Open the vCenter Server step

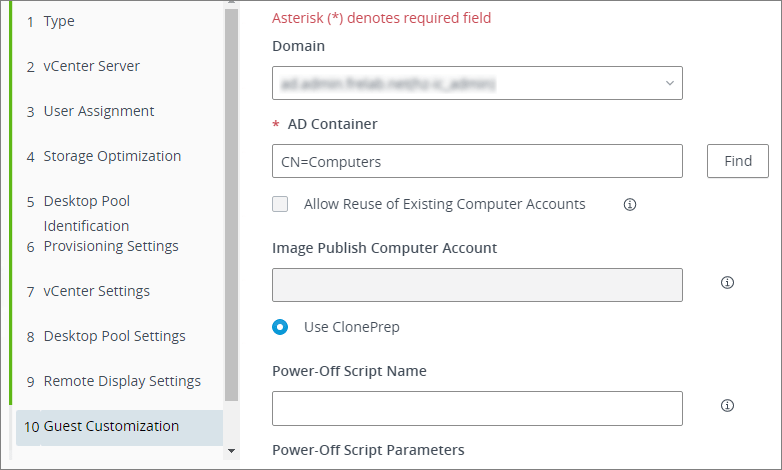point(91,66)
